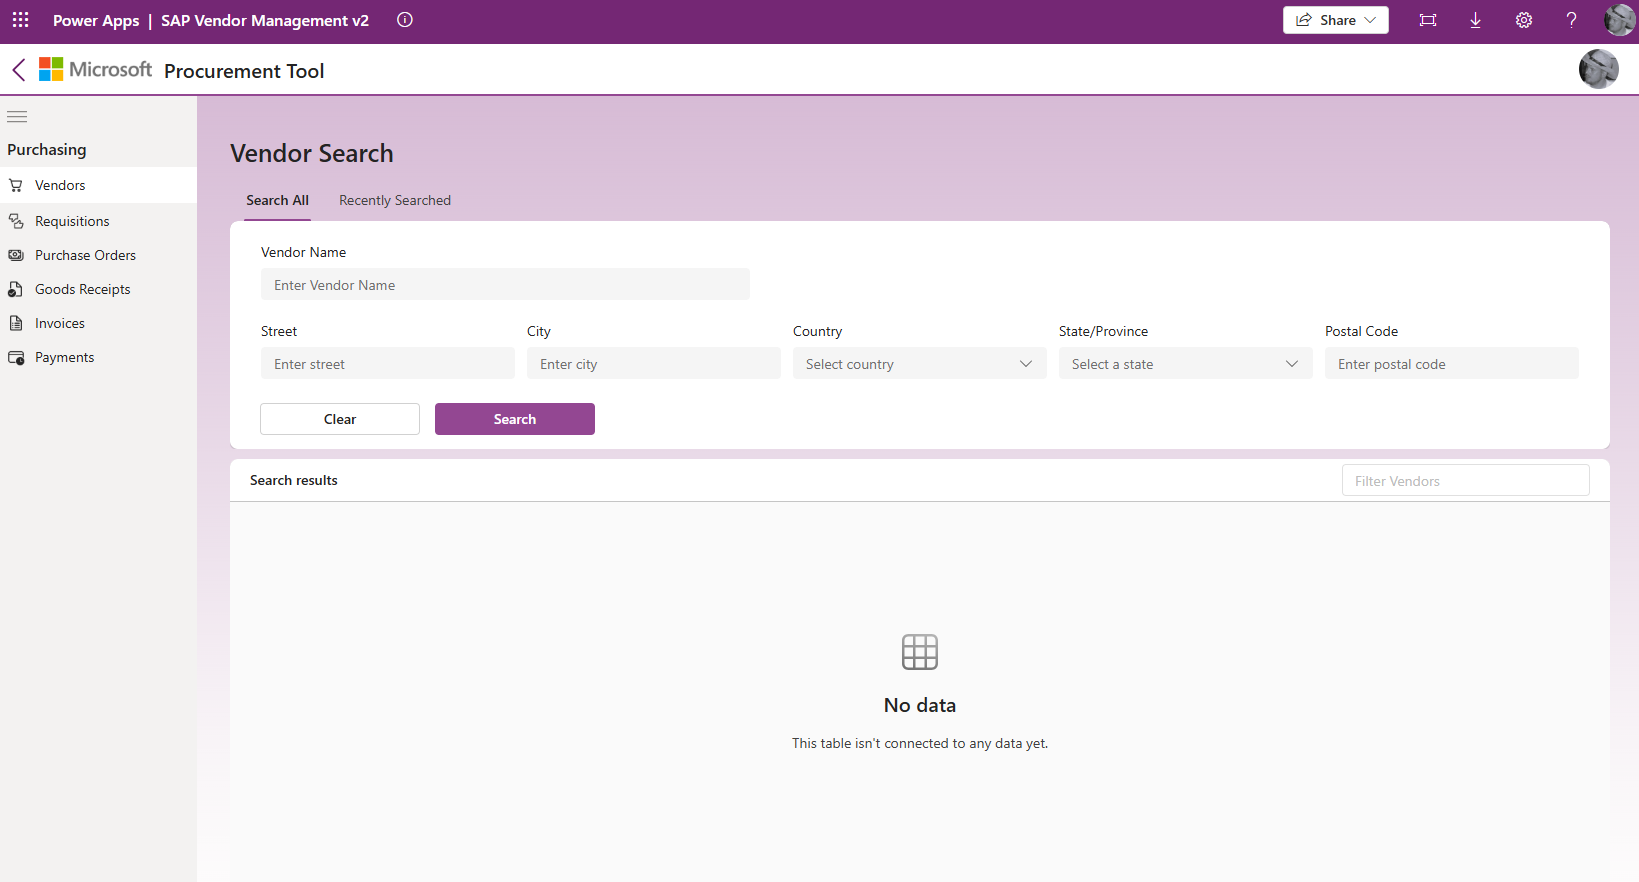Click the Payments icon
This screenshot has height=882, width=1639.
[x=16, y=357]
